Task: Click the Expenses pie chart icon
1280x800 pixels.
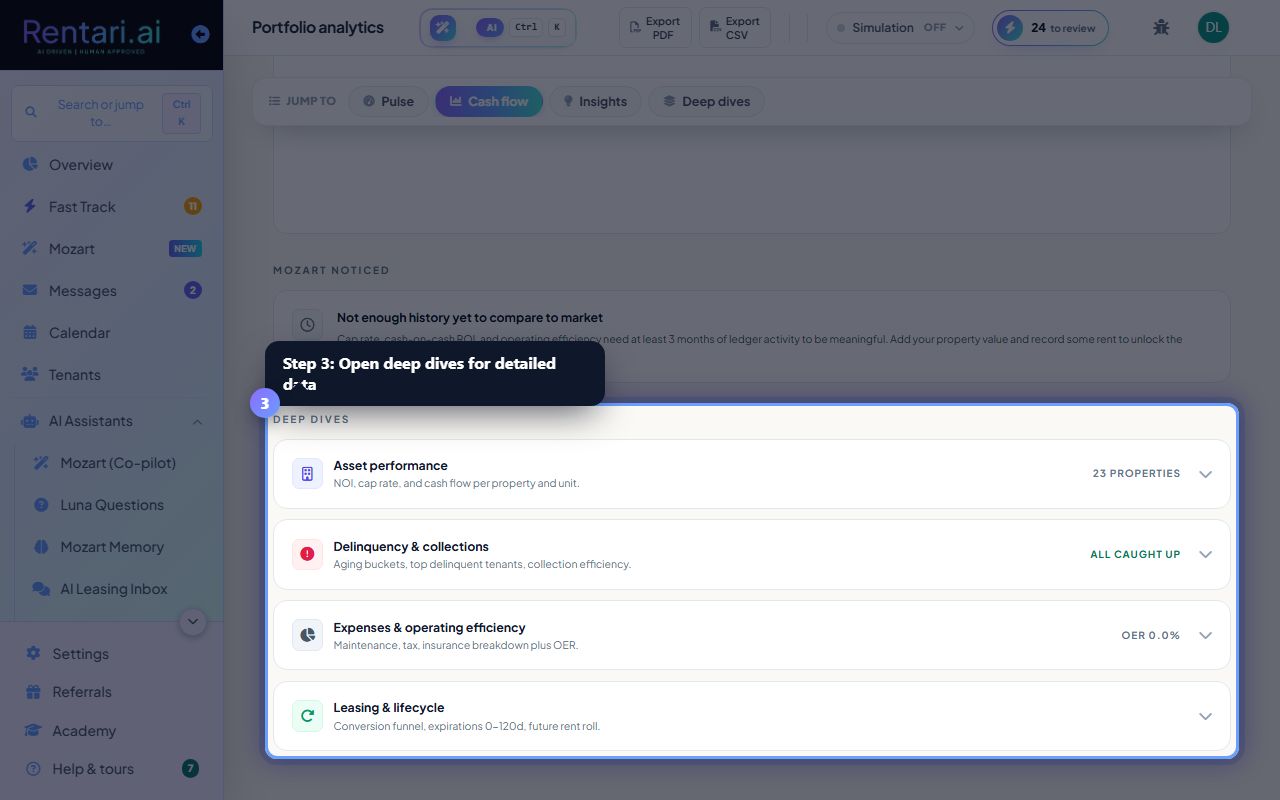Action: (x=307, y=635)
